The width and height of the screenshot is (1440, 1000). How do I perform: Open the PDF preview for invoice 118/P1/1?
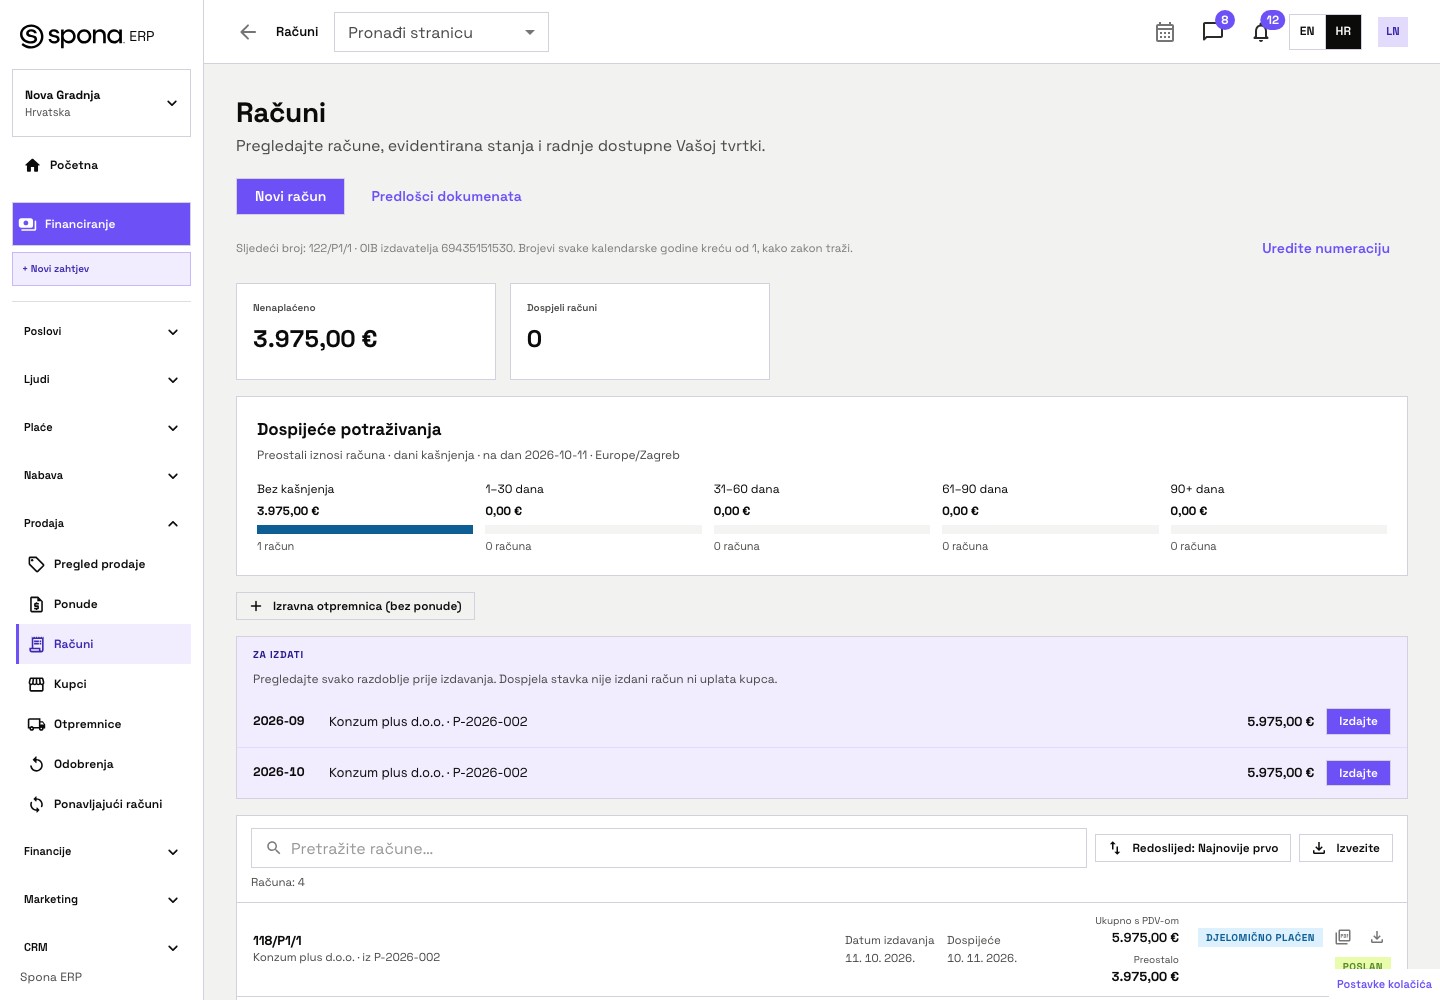1343,937
